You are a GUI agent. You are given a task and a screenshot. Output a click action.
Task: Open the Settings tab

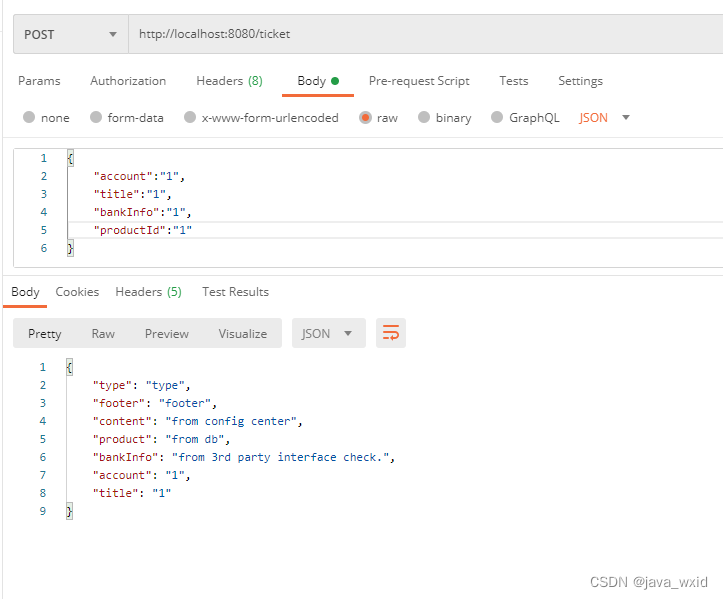pyautogui.click(x=580, y=81)
